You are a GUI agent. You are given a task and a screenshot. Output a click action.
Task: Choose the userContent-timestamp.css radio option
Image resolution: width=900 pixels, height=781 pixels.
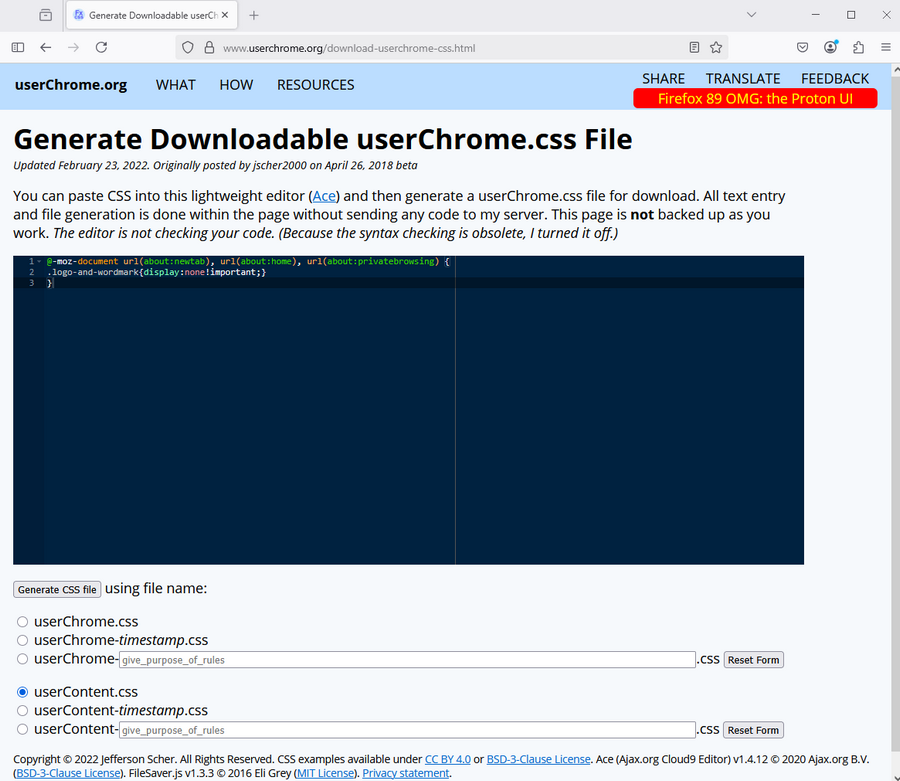pyautogui.click(x=22, y=711)
